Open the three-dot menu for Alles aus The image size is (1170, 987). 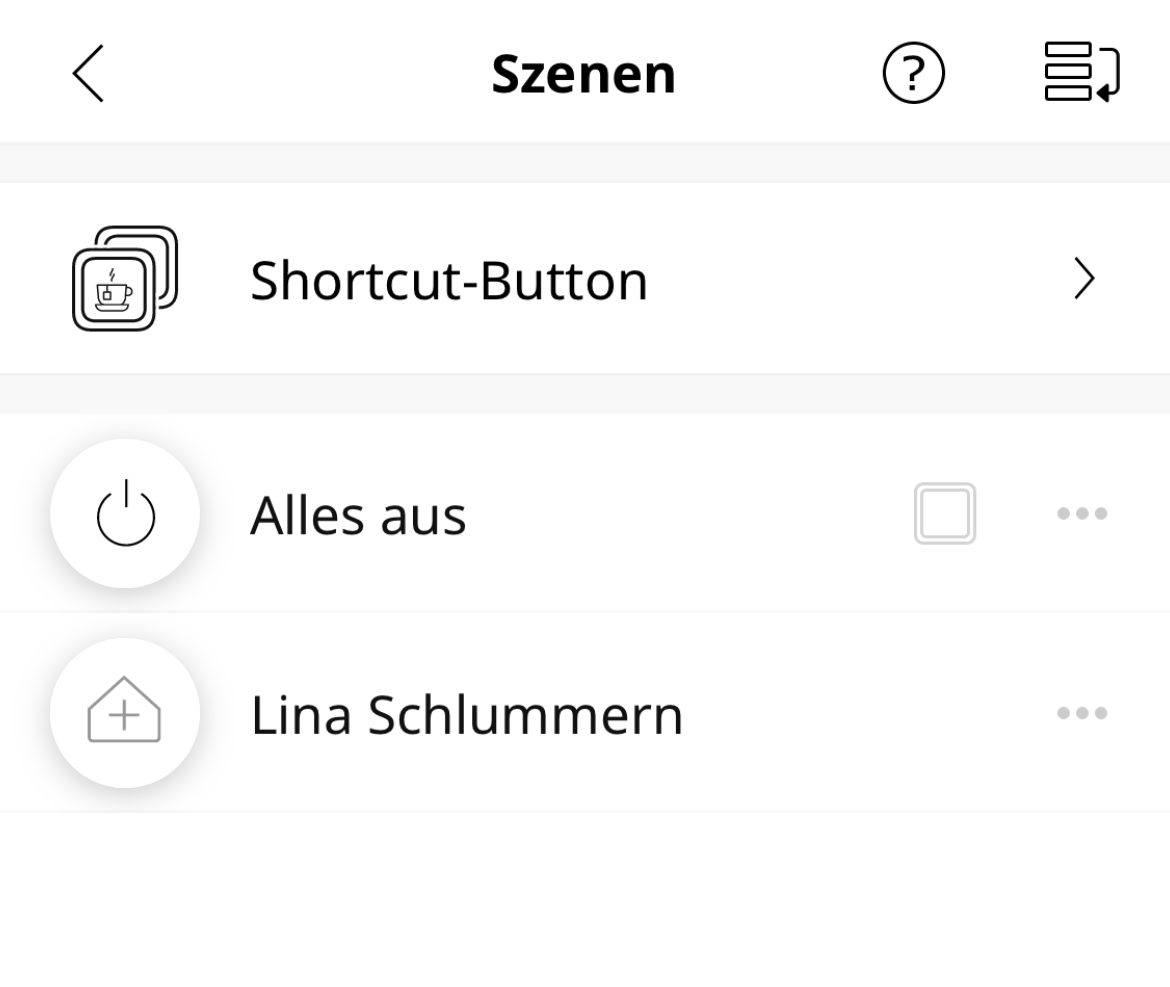pyautogui.click(x=1082, y=514)
